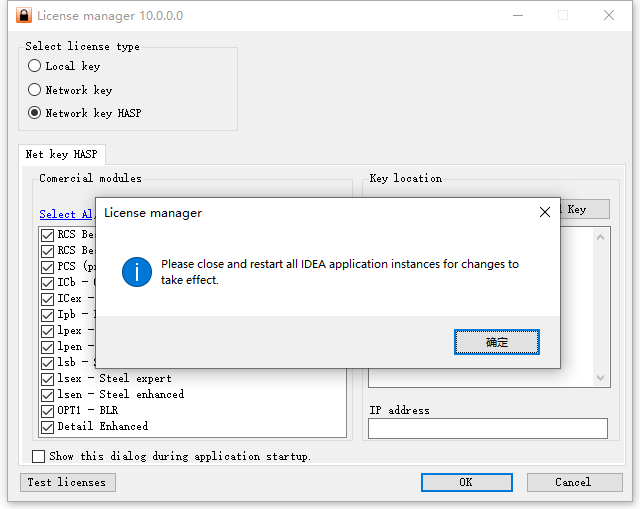Click the License manager lock icon in title bar
The height and width of the screenshot is (509, 640).
pos(24,16)
